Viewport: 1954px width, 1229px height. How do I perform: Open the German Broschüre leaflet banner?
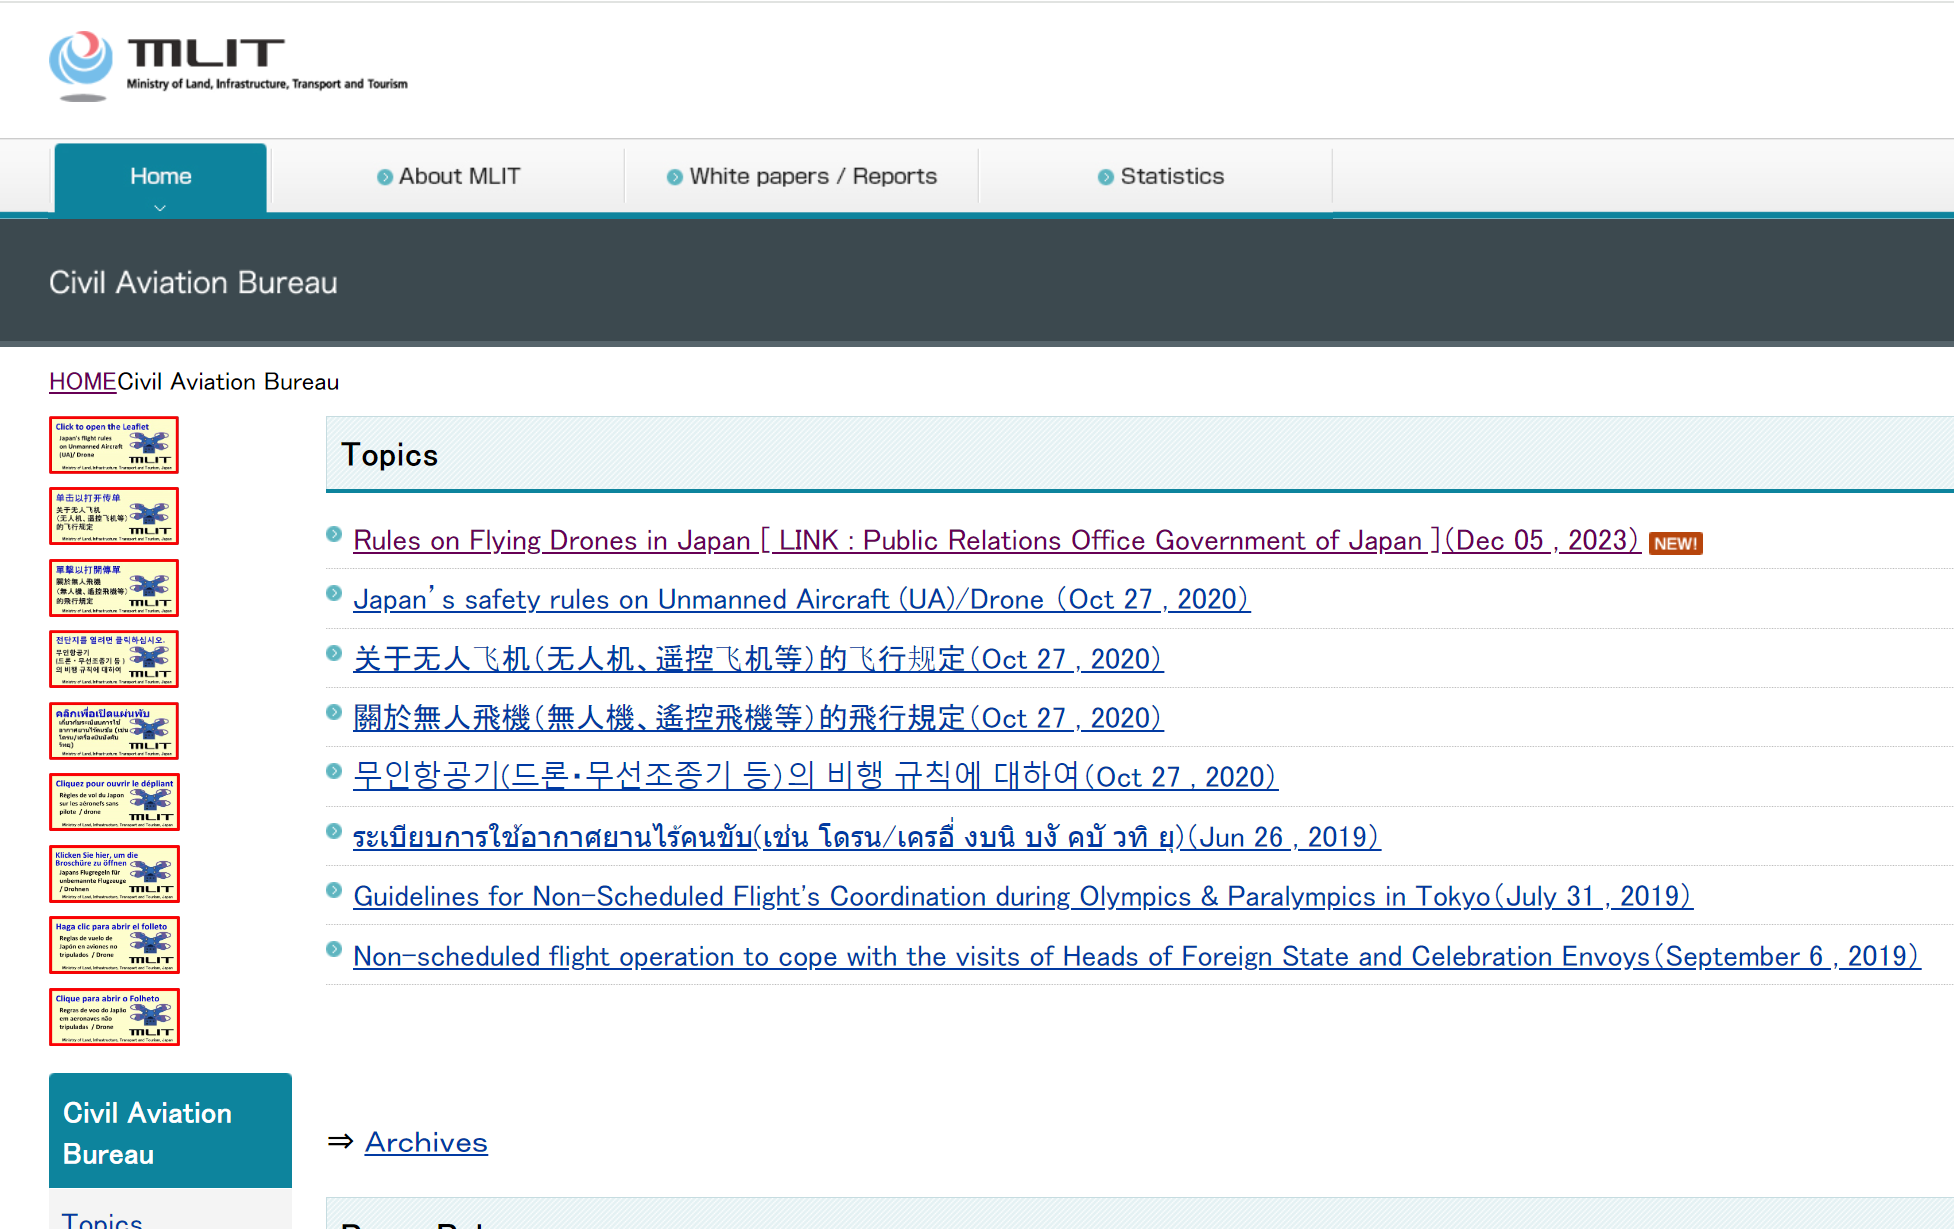pyautogui.click(x=114, y=874)
